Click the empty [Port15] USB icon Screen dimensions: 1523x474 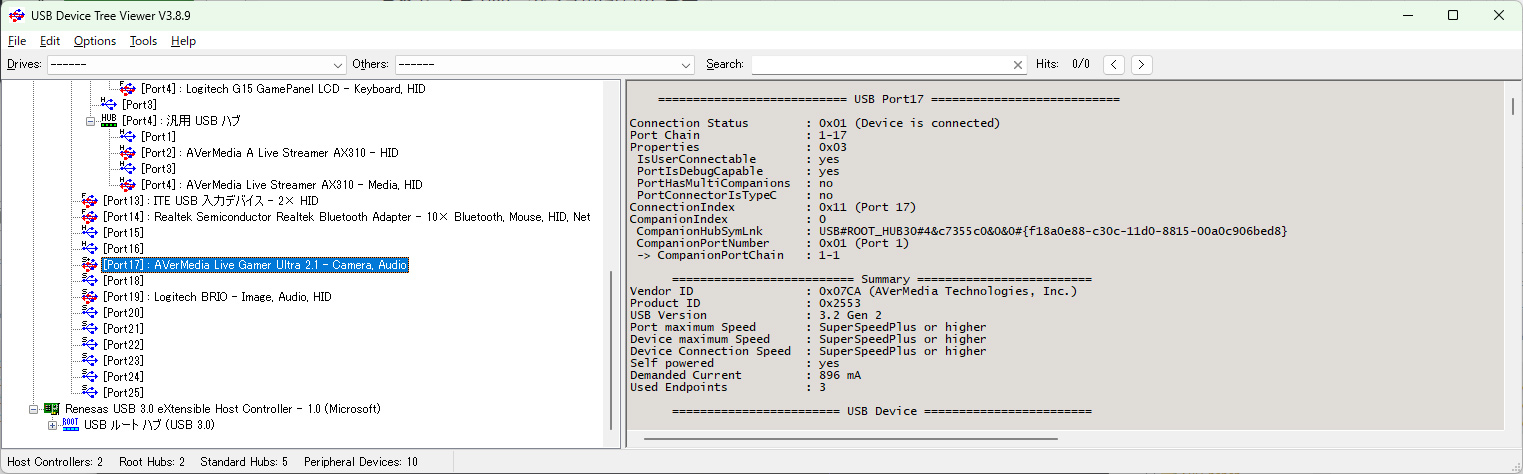click(x=90, y=232)
